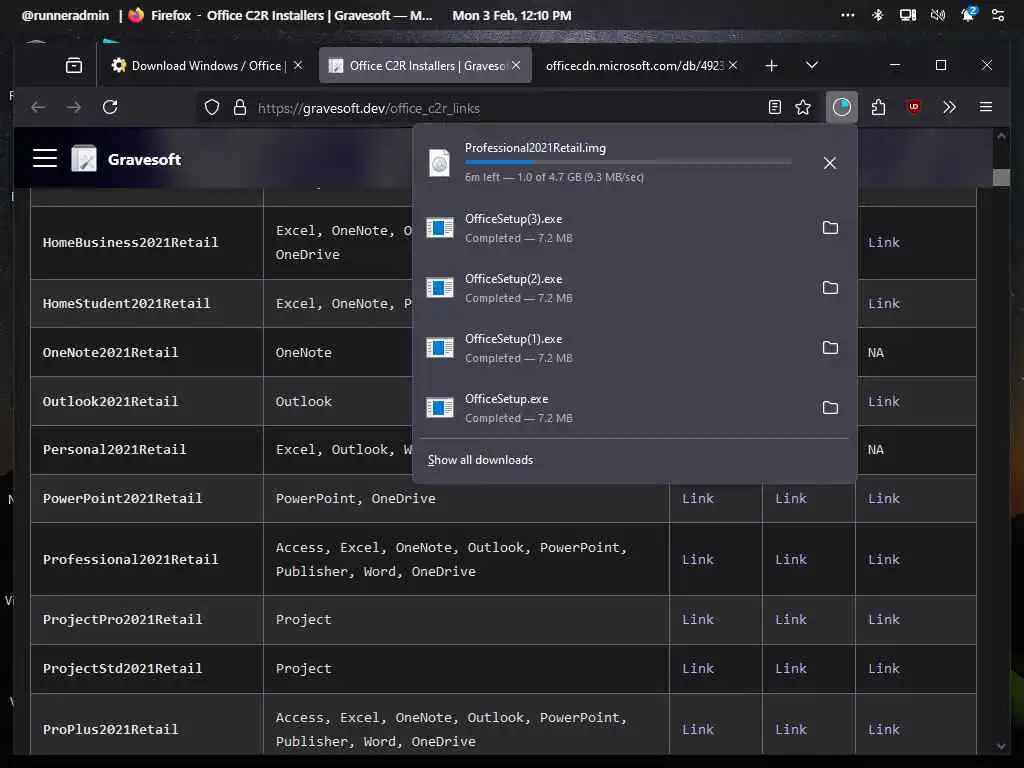Click the uBlock Origin extension icon
The image size is (1024, 768).
pos(914,106)
